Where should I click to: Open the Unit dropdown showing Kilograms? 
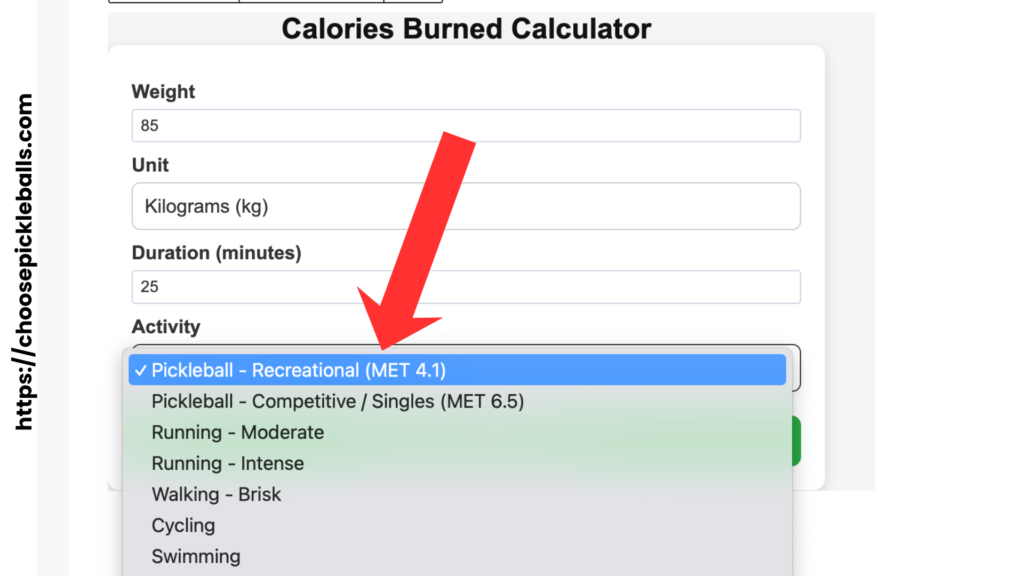(x=465, y=206)
